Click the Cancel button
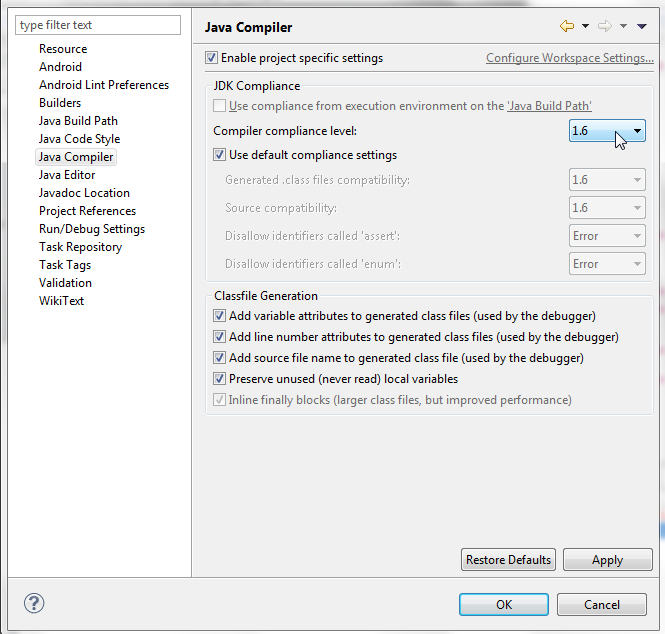 tap(602, 604)
